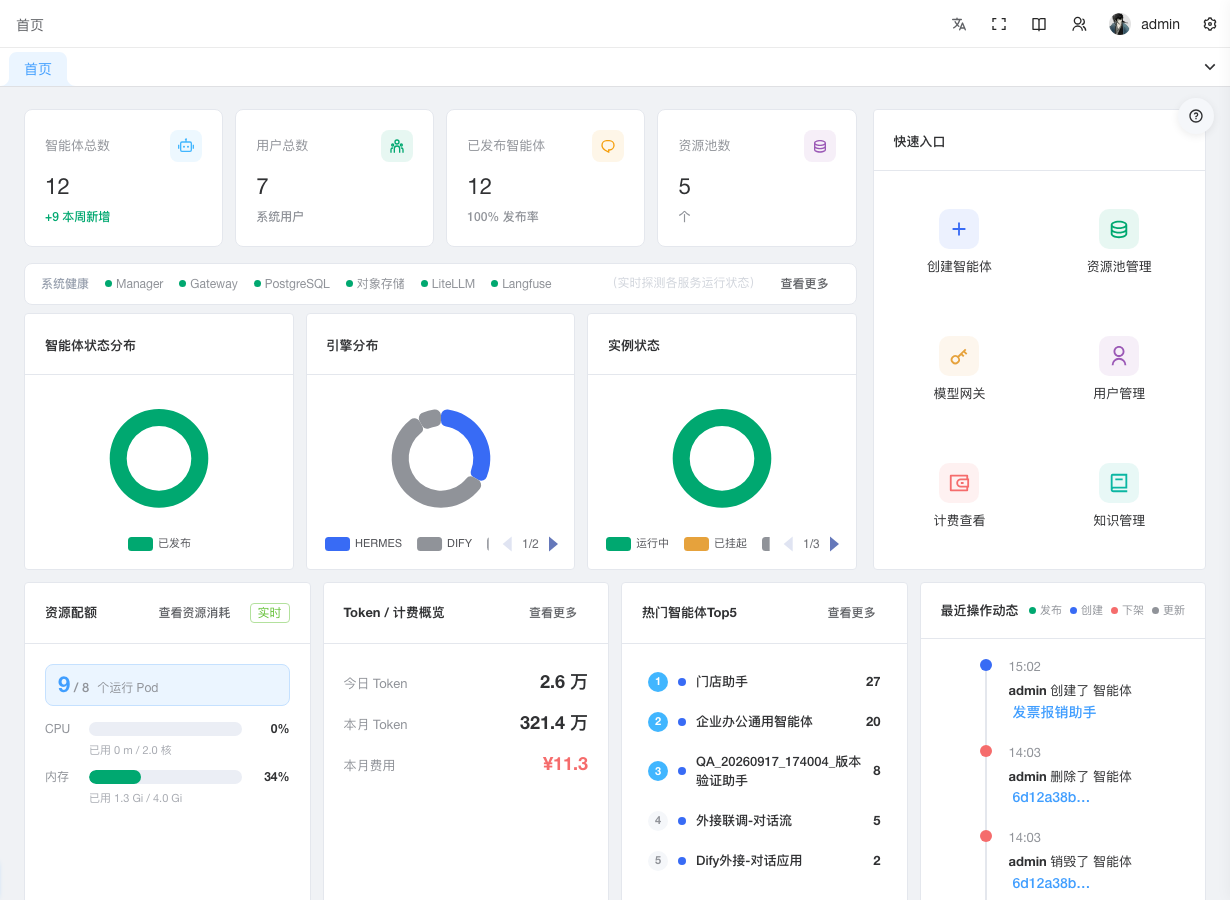Click the user switch icon in header
Viewport: 1230px width, 900px height.
(1079, 24)
